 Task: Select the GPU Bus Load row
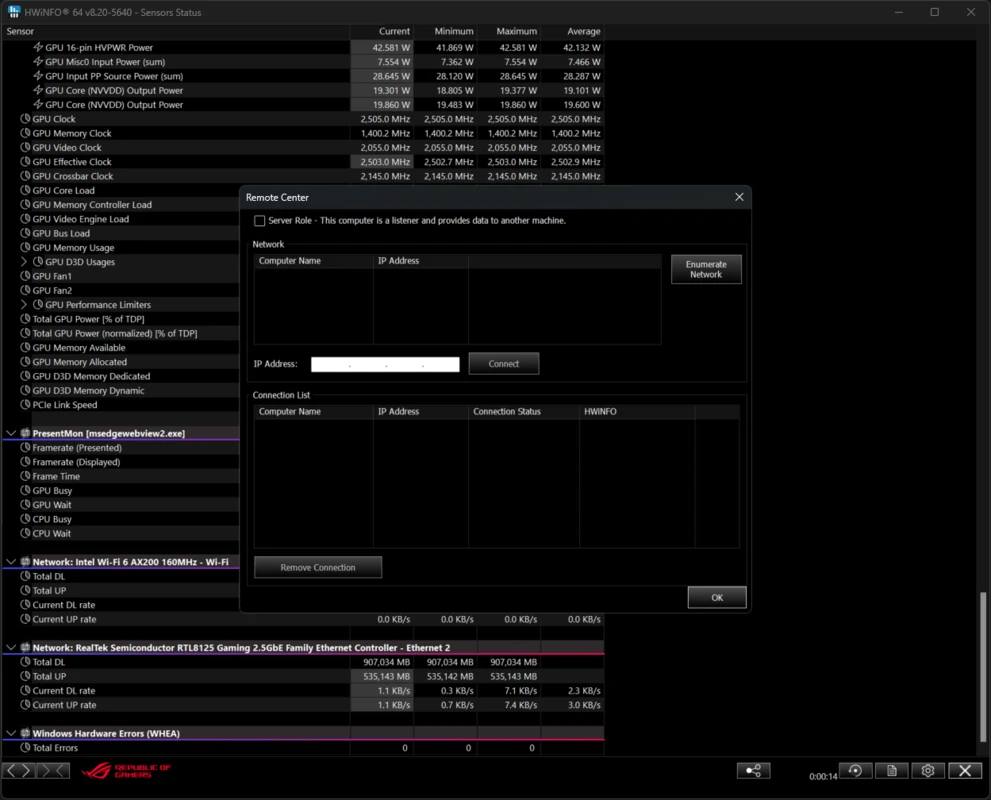click(x=121, y=233)
